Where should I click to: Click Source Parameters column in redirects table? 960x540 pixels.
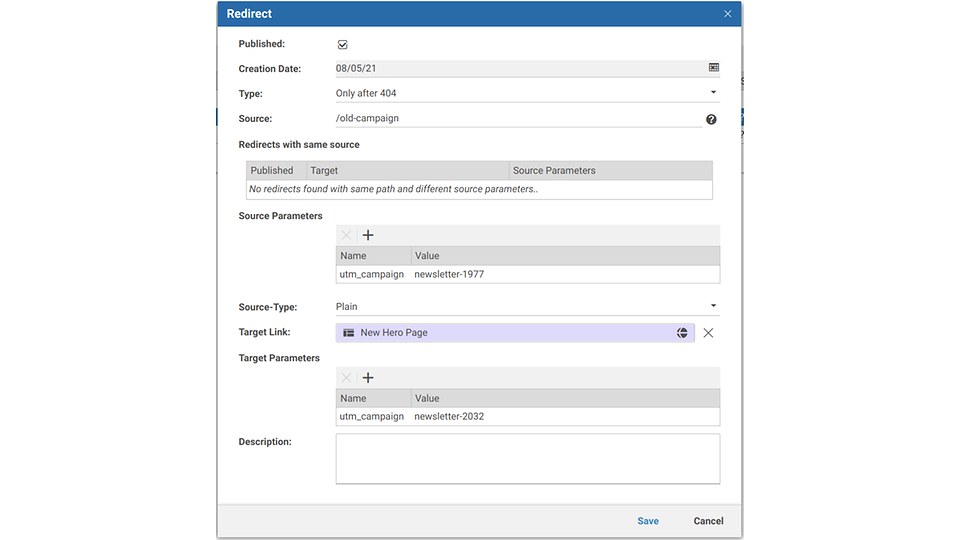tap(610, 170)
